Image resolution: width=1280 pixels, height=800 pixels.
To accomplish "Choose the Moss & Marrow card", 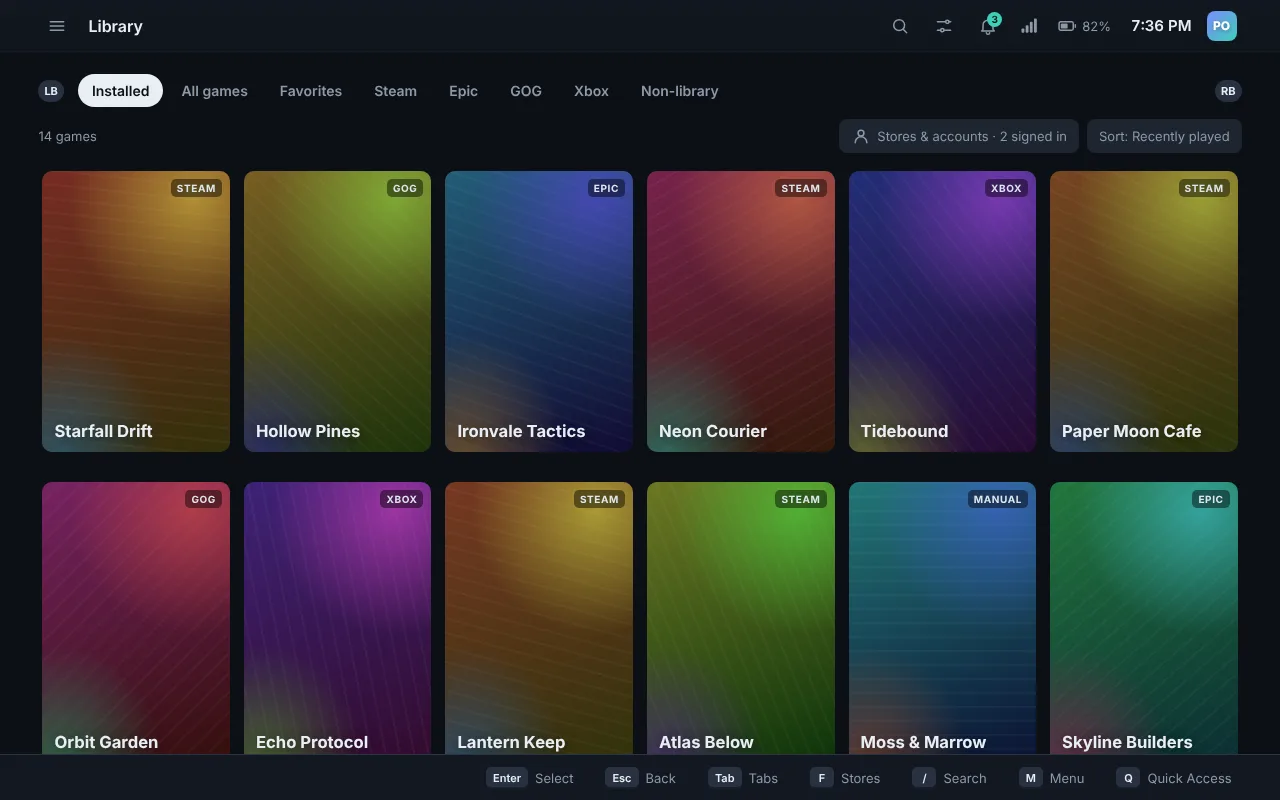I will [942, 618].
